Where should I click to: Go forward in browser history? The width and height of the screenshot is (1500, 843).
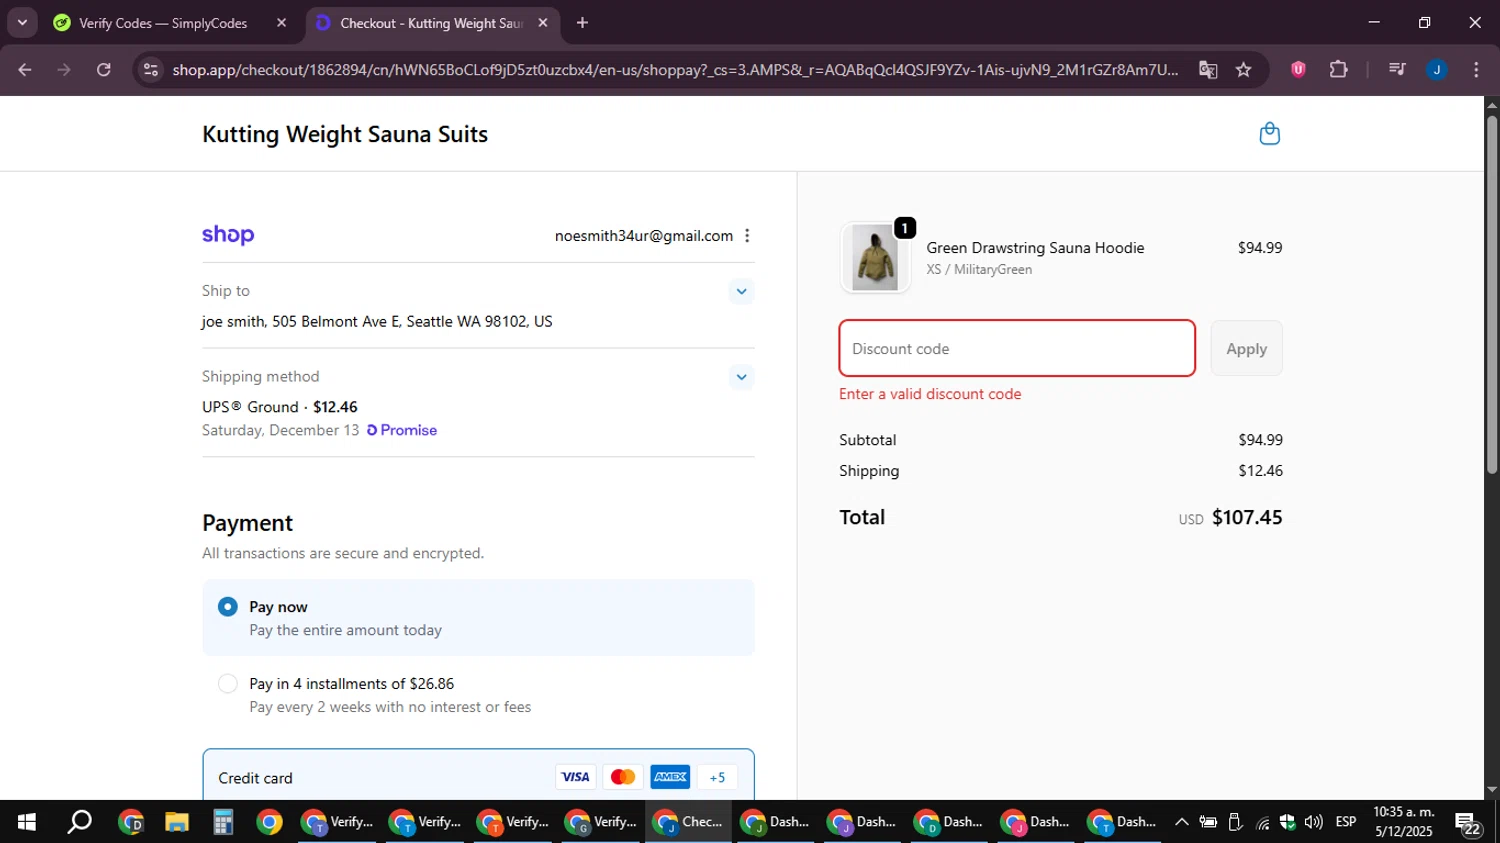click(x=64, y=70)
